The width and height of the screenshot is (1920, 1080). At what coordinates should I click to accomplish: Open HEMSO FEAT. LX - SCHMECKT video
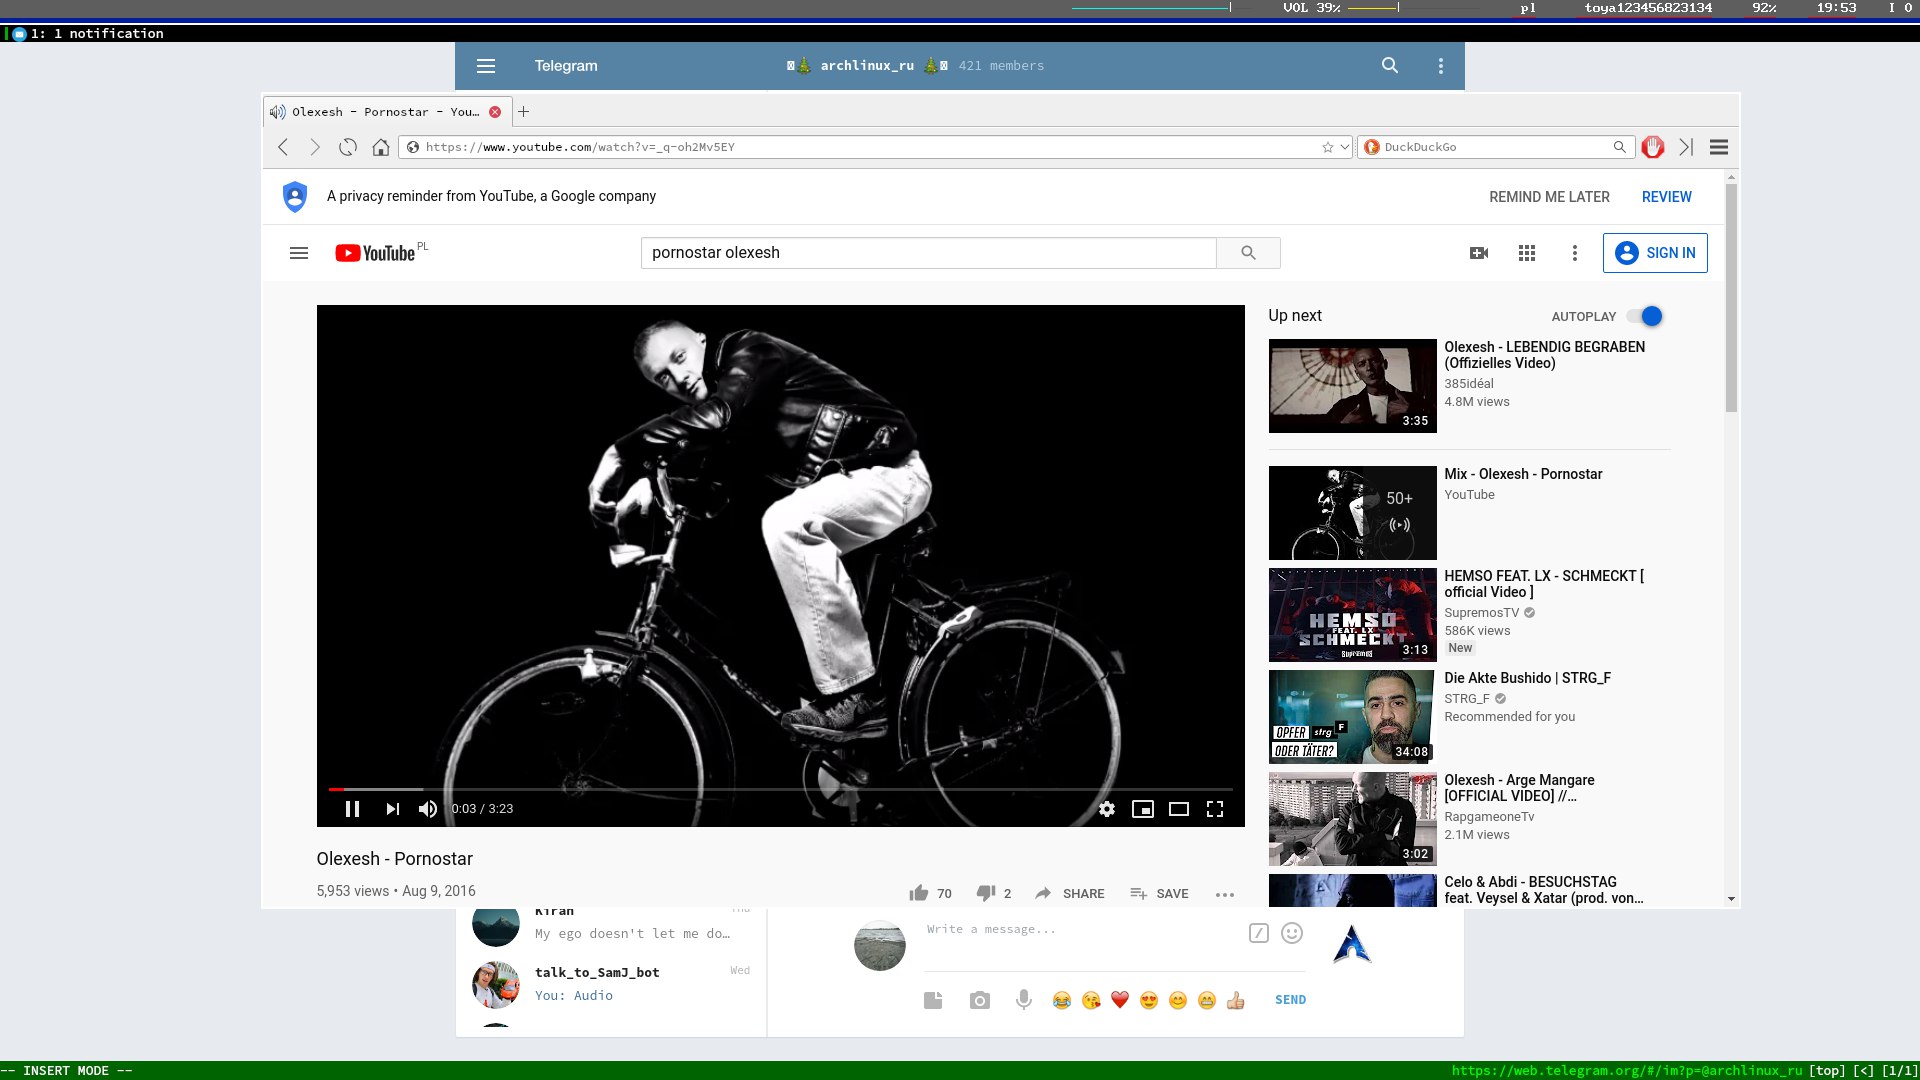(1544, 584)
